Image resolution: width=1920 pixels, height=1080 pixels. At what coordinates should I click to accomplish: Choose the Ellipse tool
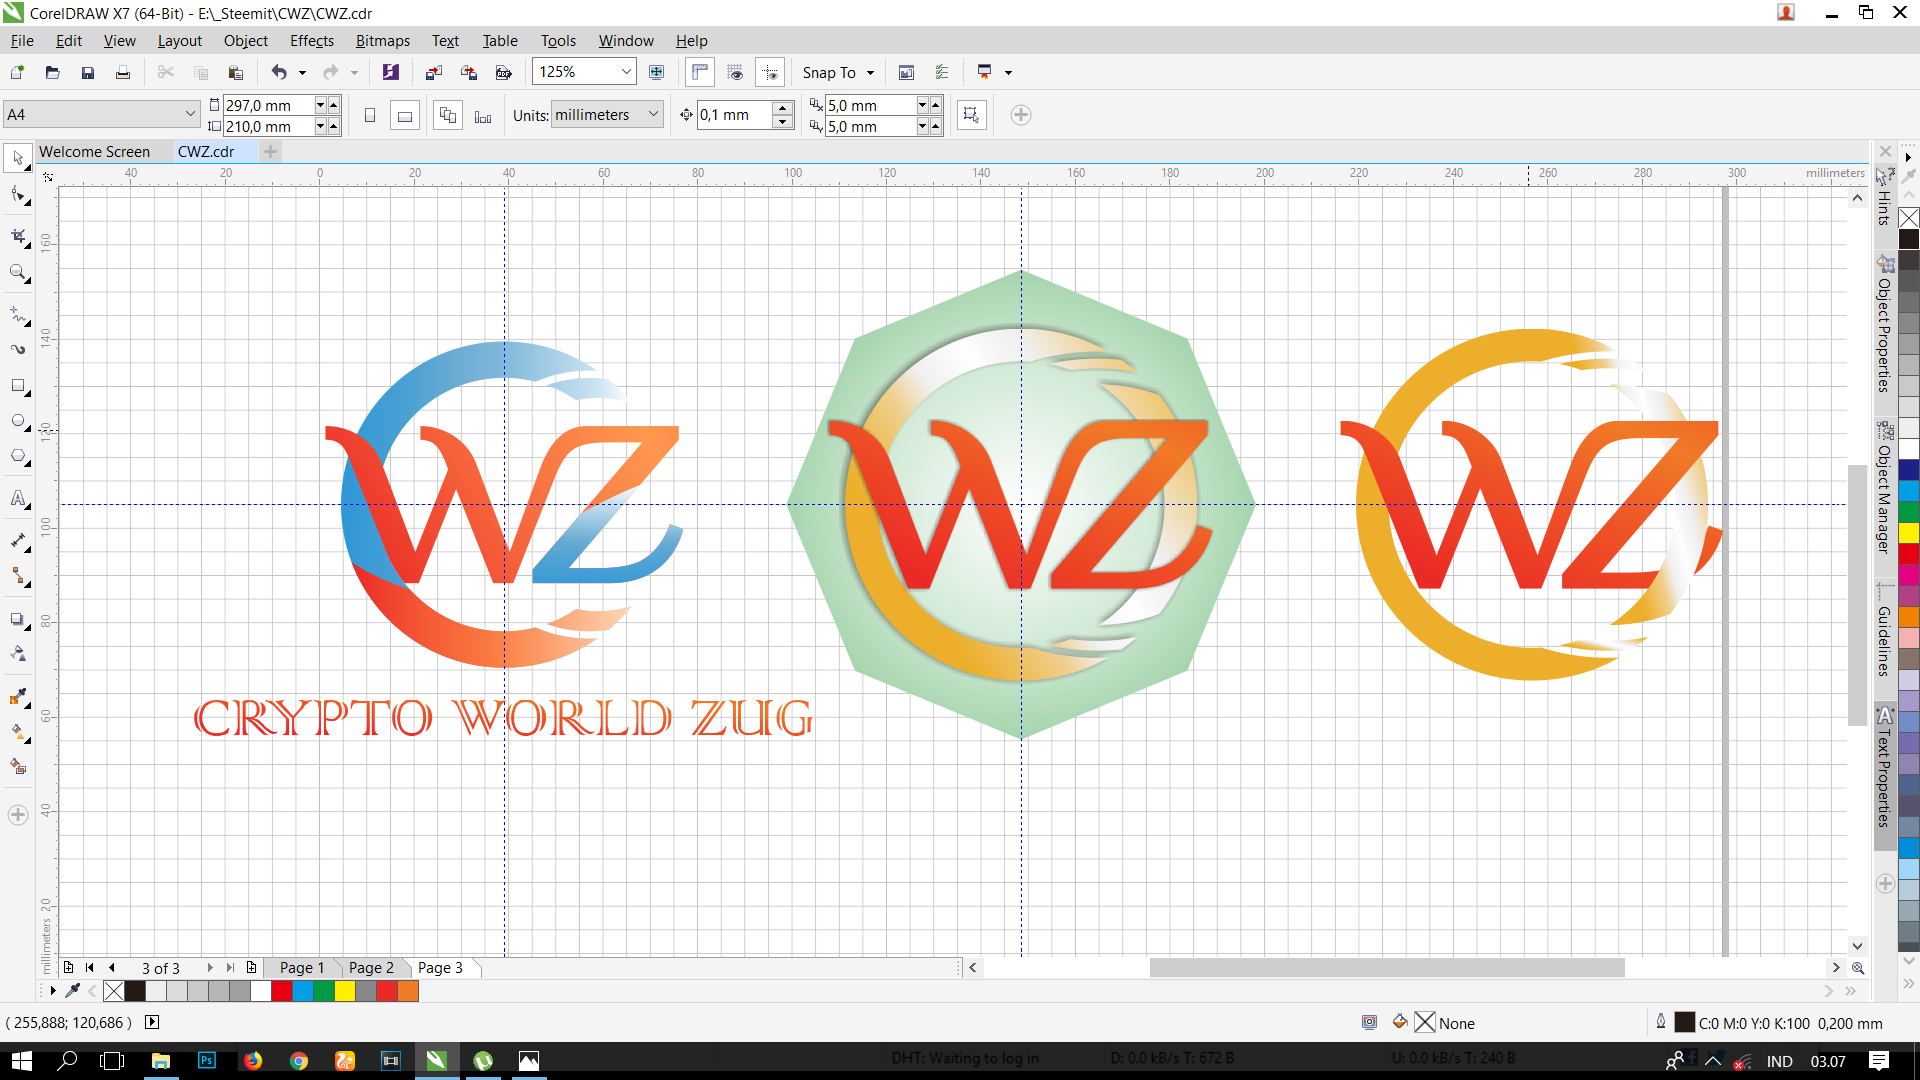point(17,421)
